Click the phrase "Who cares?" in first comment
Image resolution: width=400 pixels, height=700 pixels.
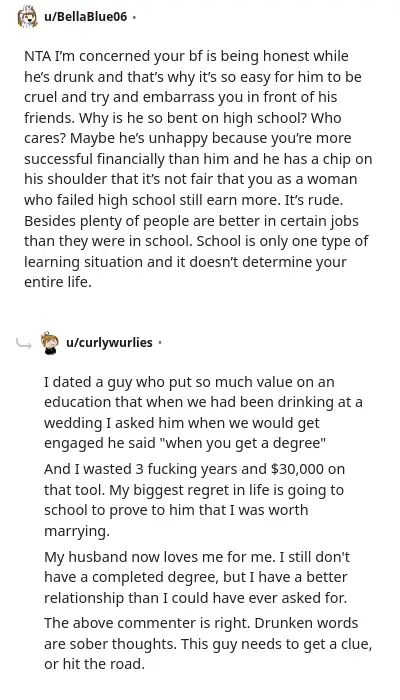pyautogui.click(x=183, y=128)
